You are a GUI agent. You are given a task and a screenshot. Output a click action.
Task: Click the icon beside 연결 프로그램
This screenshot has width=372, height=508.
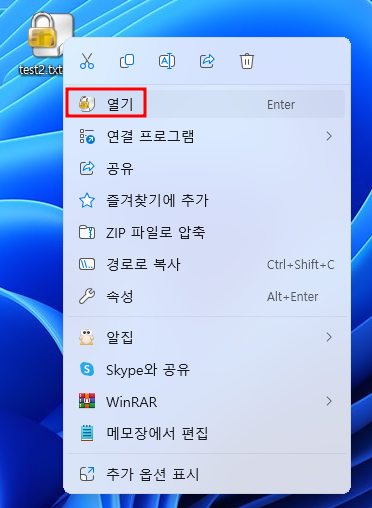click(x=87, y=136)
